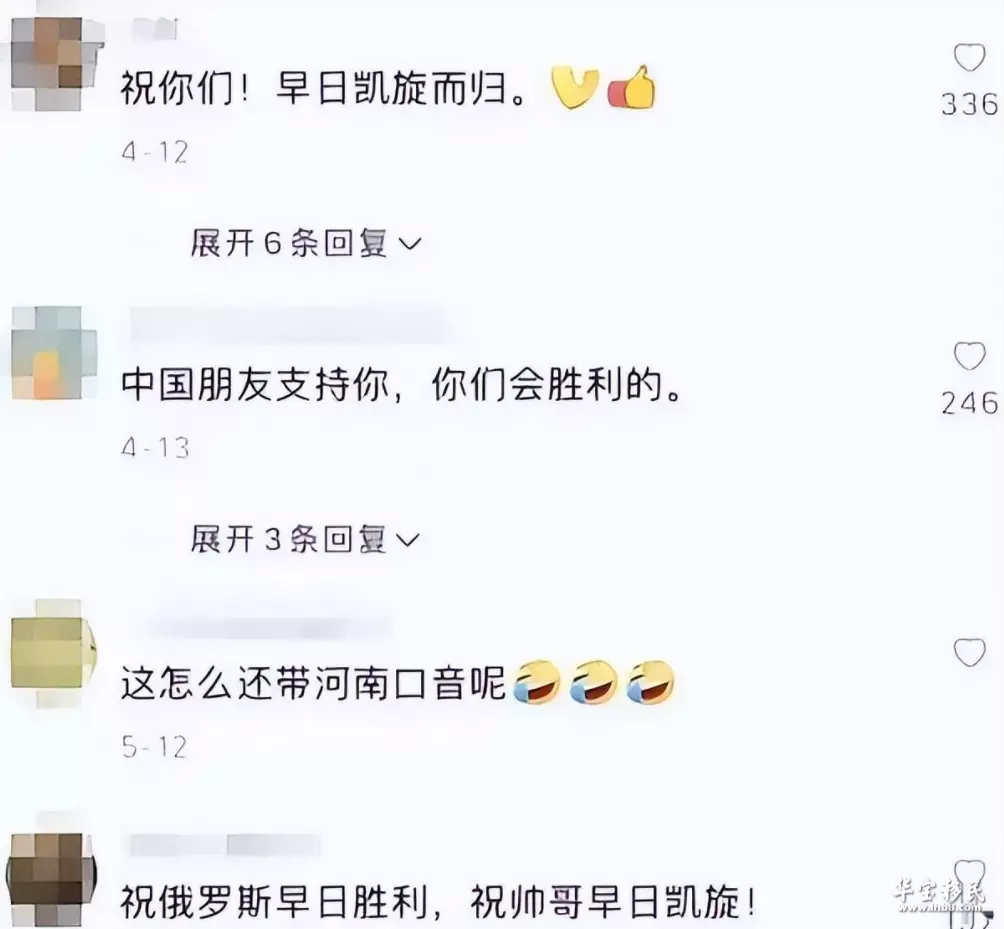The height and width of the screenshot is (929, 1004).
Task: Like the comment with 246 likes
Action: [x=969, y=356]
